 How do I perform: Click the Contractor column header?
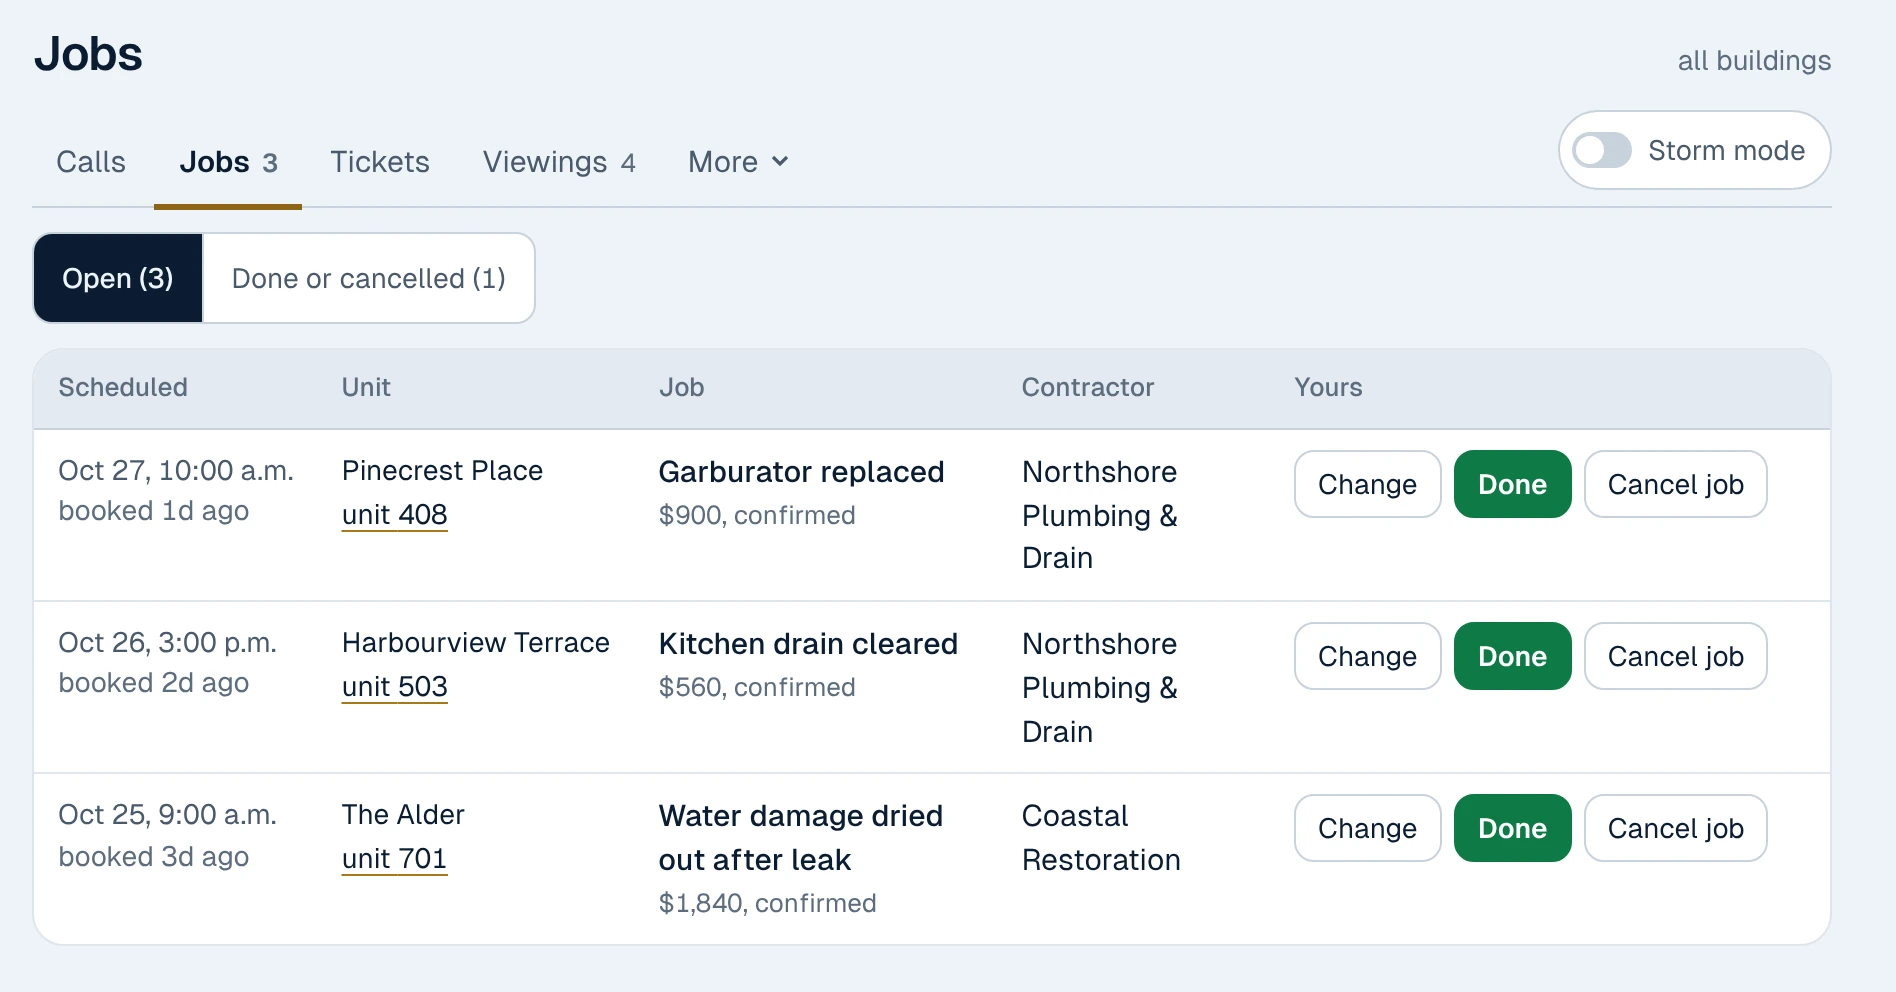click(1088, 387)
